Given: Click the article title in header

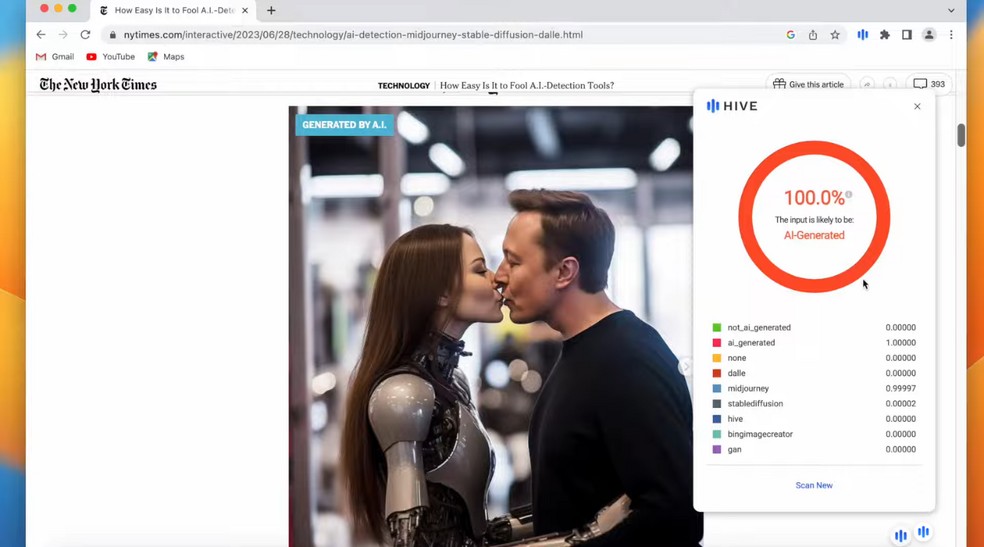Looking at the screenshot, I should tap(527, 85).
